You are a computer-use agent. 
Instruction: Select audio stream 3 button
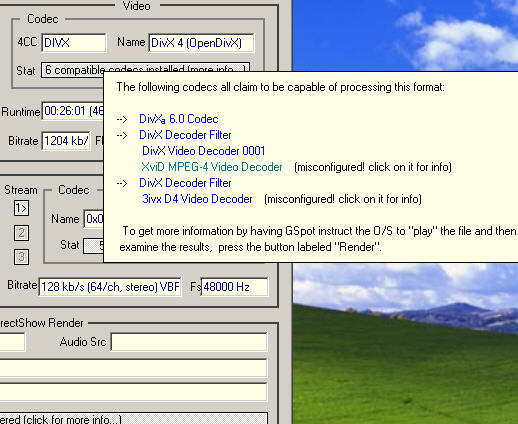click(21, 257)
